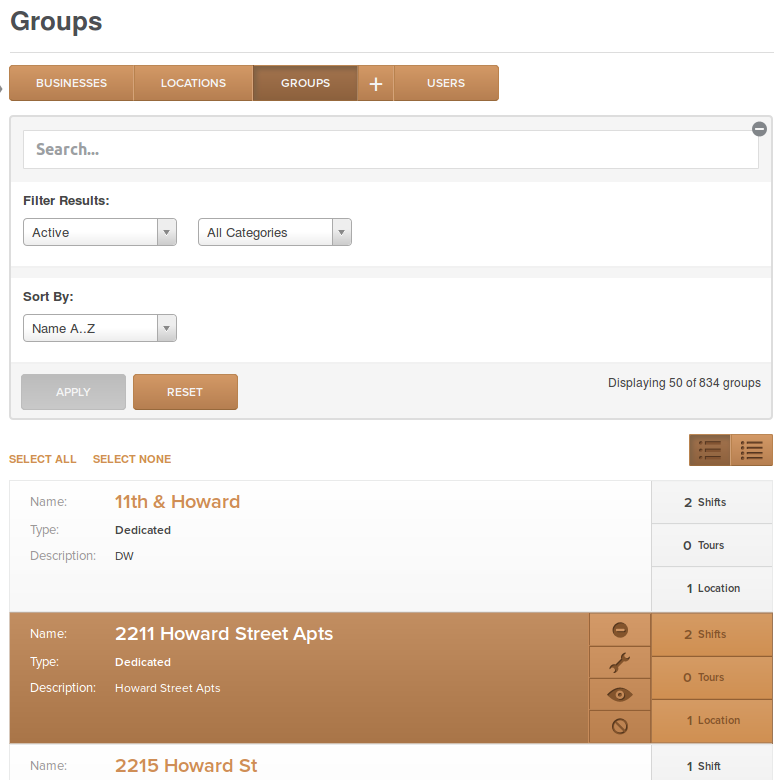Switch to the detailed list view
The image size is (782, 780).
click(x=710, y=450)
